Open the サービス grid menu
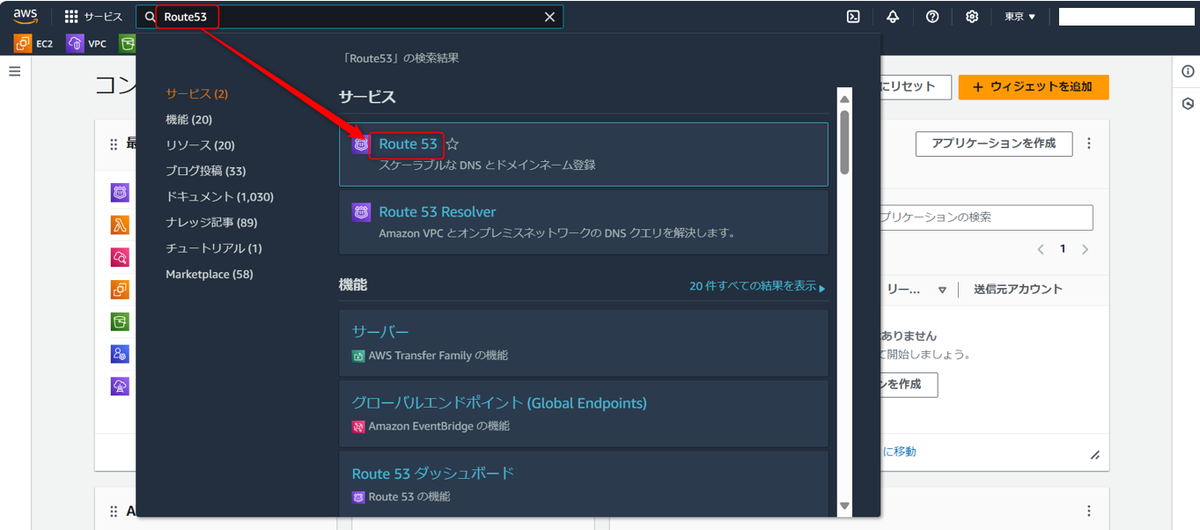 coord(93,17)
